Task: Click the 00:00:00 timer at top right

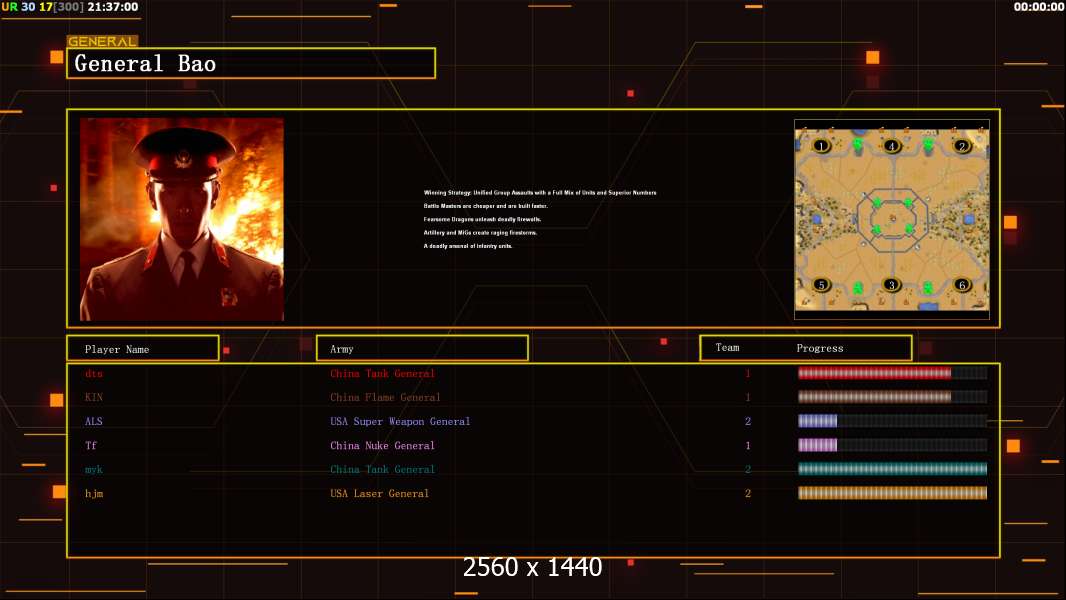Action: (x=1039, y=7)
